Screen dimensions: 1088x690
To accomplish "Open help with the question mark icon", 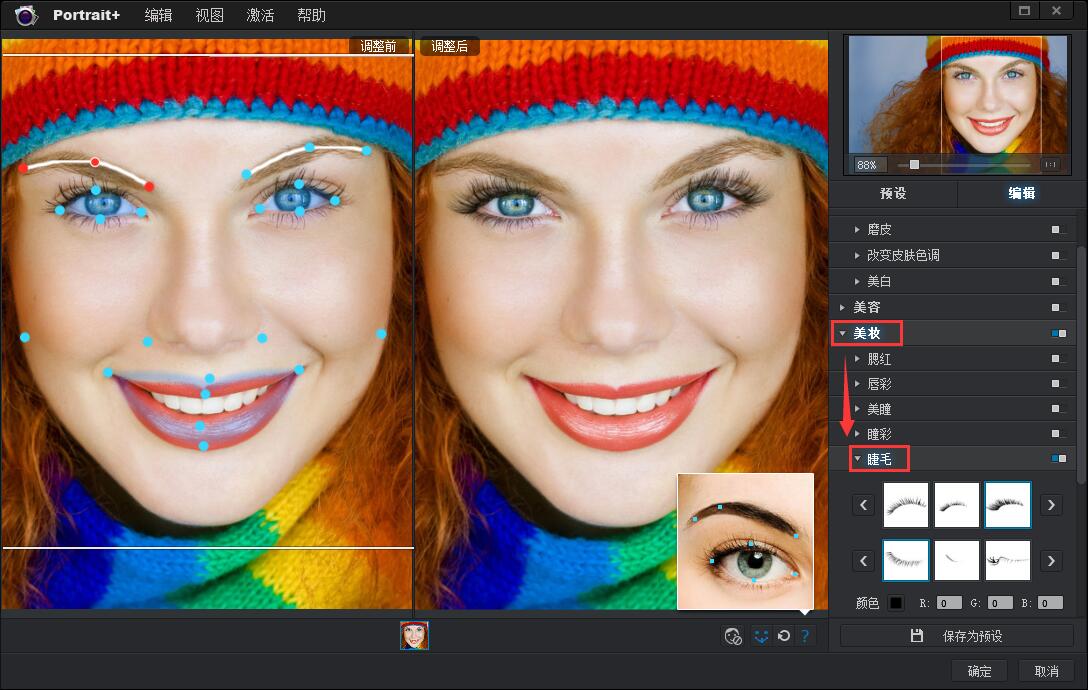I will (x=805, y=636).
